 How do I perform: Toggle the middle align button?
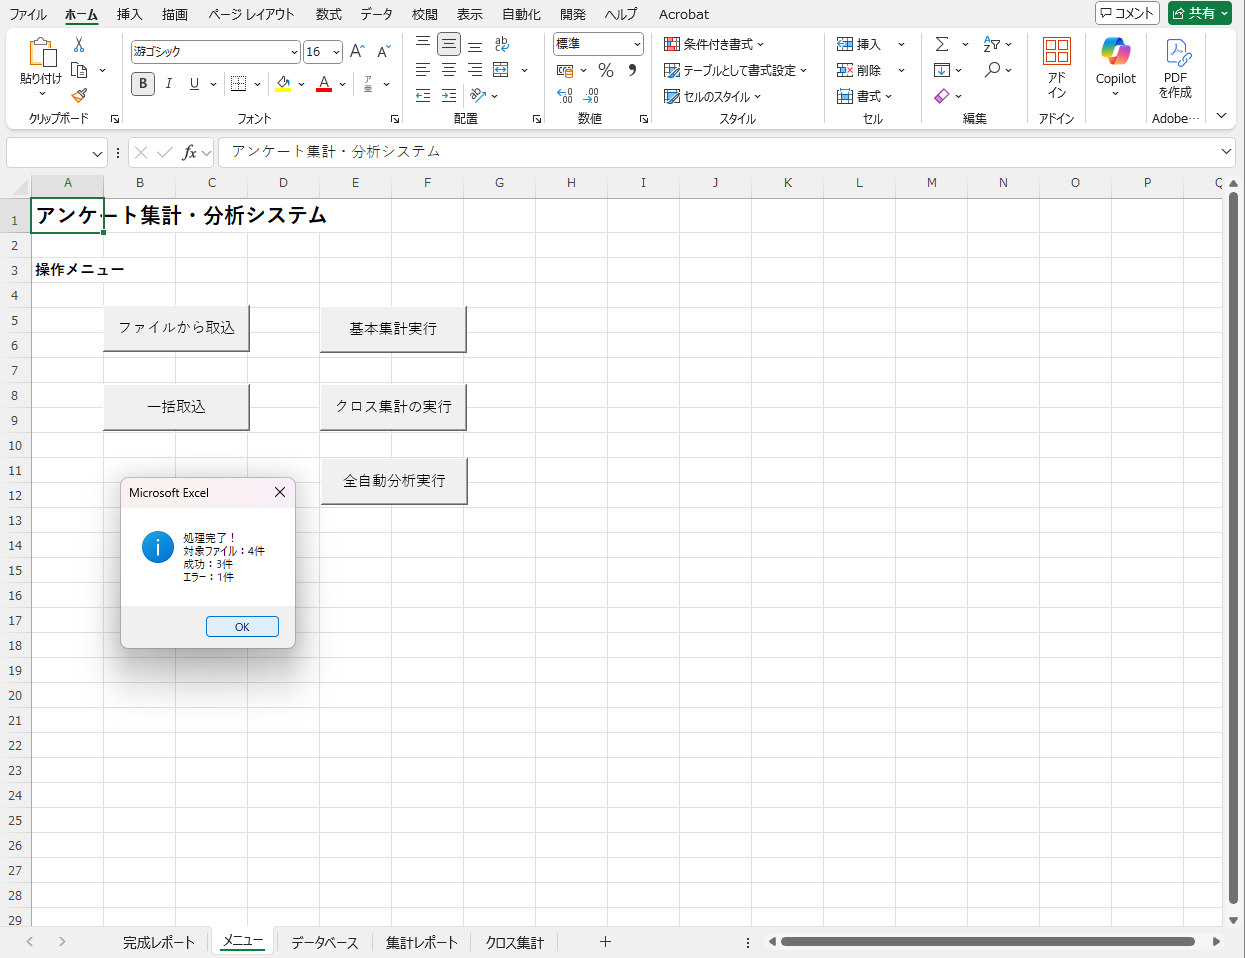(449, 44)
